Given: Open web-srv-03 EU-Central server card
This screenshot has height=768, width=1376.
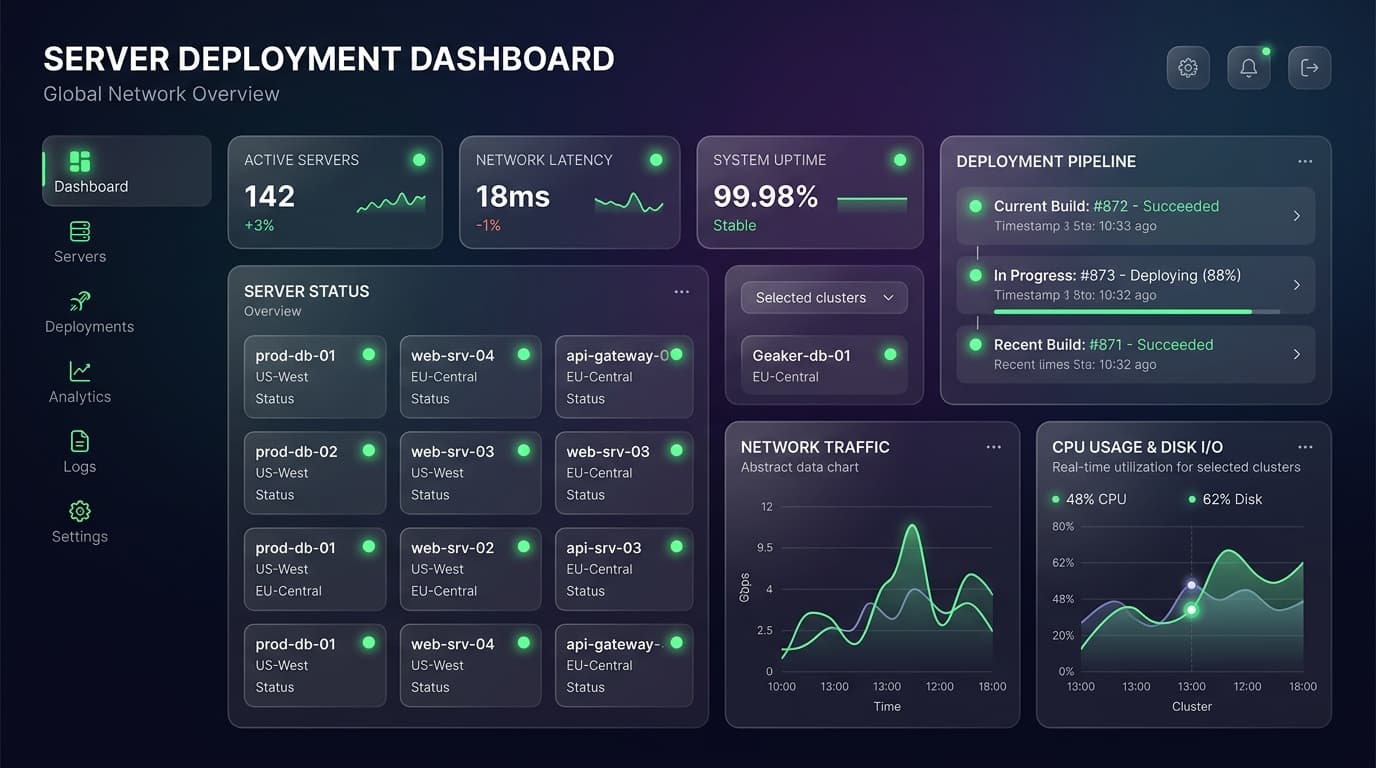Looking at the screenshot, I should [624, 473].
